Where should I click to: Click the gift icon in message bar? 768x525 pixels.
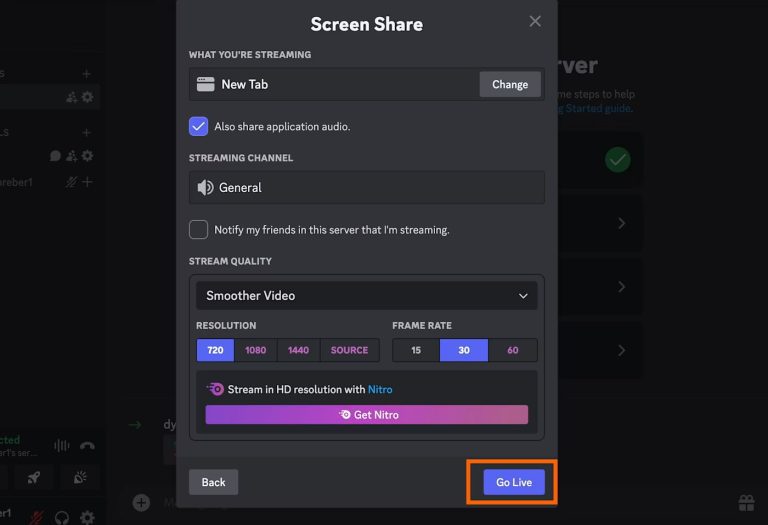(746, 502)
